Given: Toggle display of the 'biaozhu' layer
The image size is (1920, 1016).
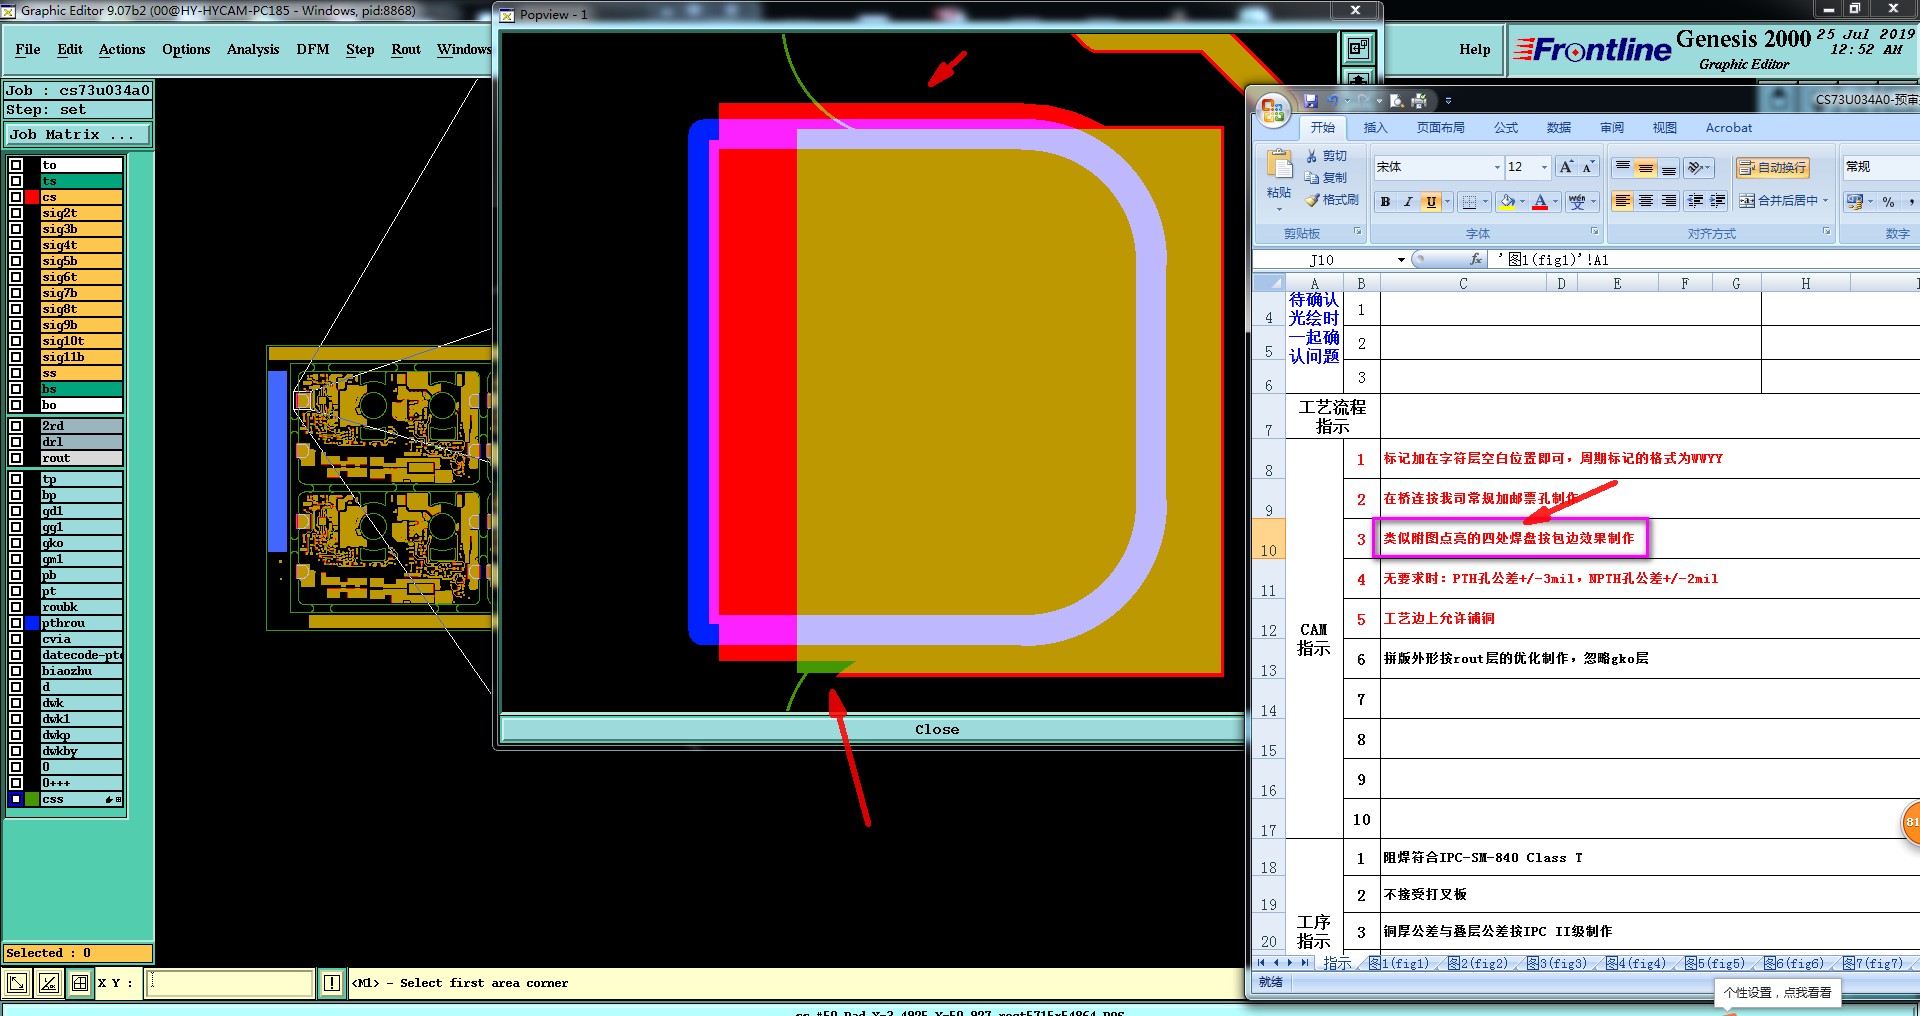Looking at the screenshot, I should [16, 671].
